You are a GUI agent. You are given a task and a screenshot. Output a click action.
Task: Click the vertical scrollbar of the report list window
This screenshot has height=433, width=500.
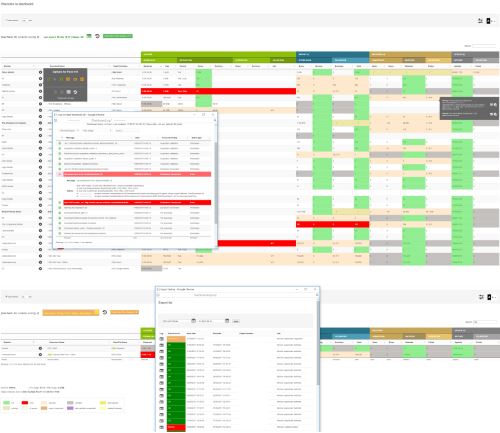pyautogui.click(x=318, y=343)
